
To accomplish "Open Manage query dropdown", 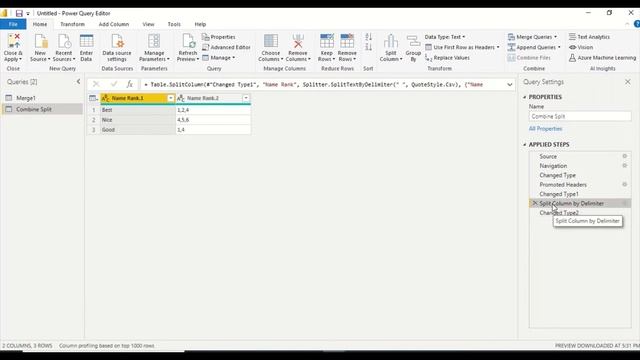I will 219,58.
